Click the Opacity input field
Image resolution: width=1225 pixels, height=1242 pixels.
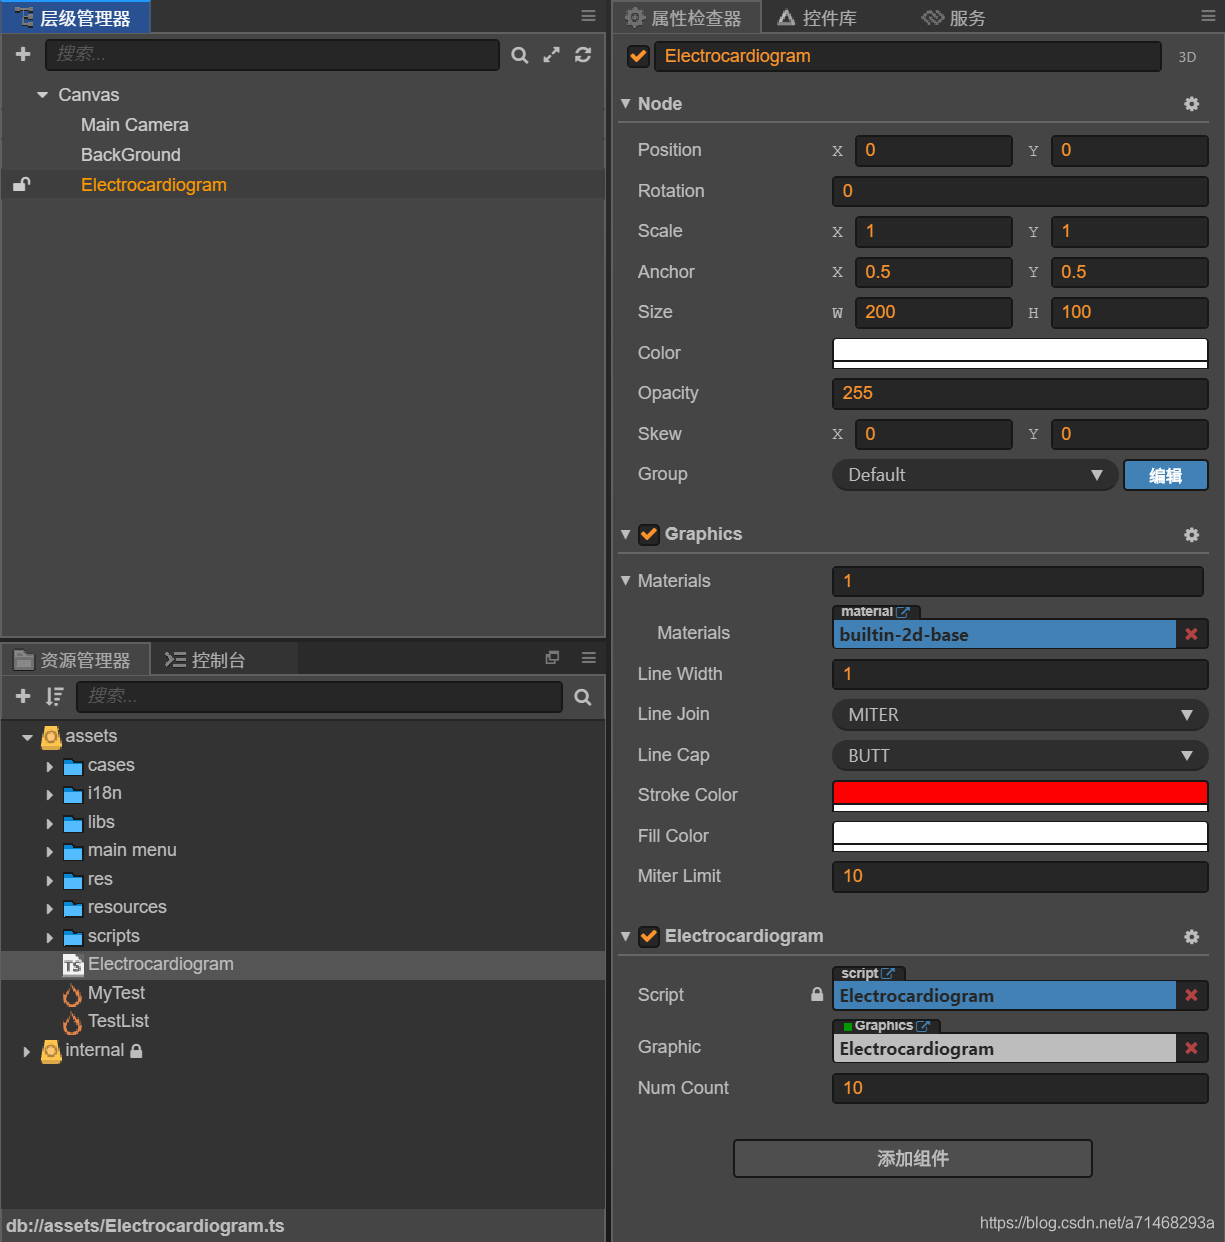1020,393
